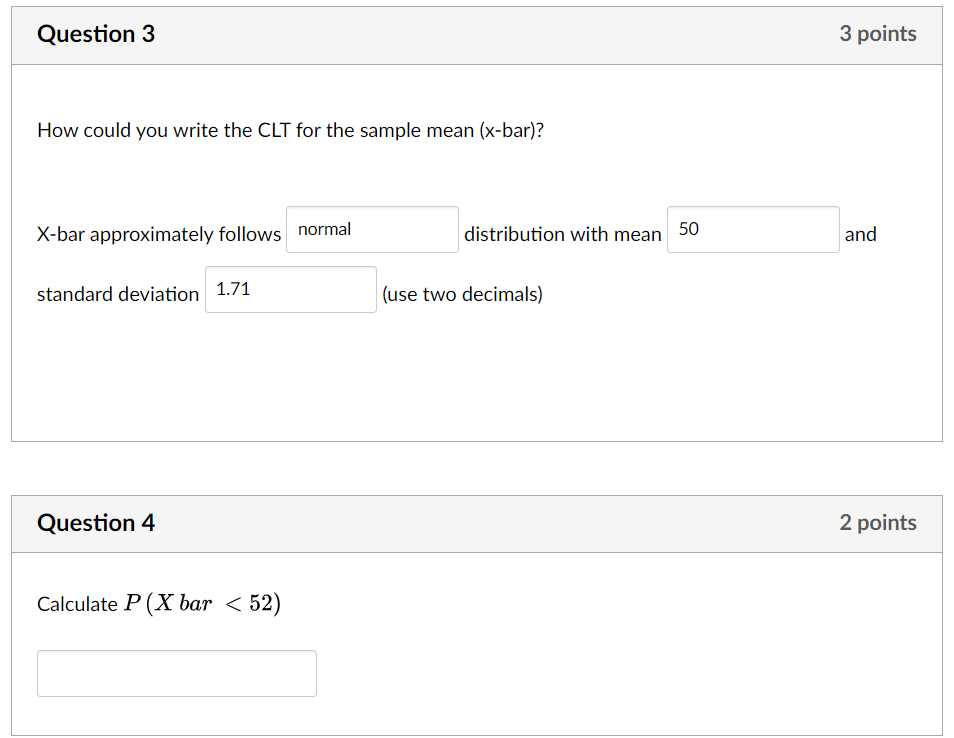Click the word "and" after the mean field
Image resolution: width=954 pixels, height=738 pixels.
tap(860, 235)
